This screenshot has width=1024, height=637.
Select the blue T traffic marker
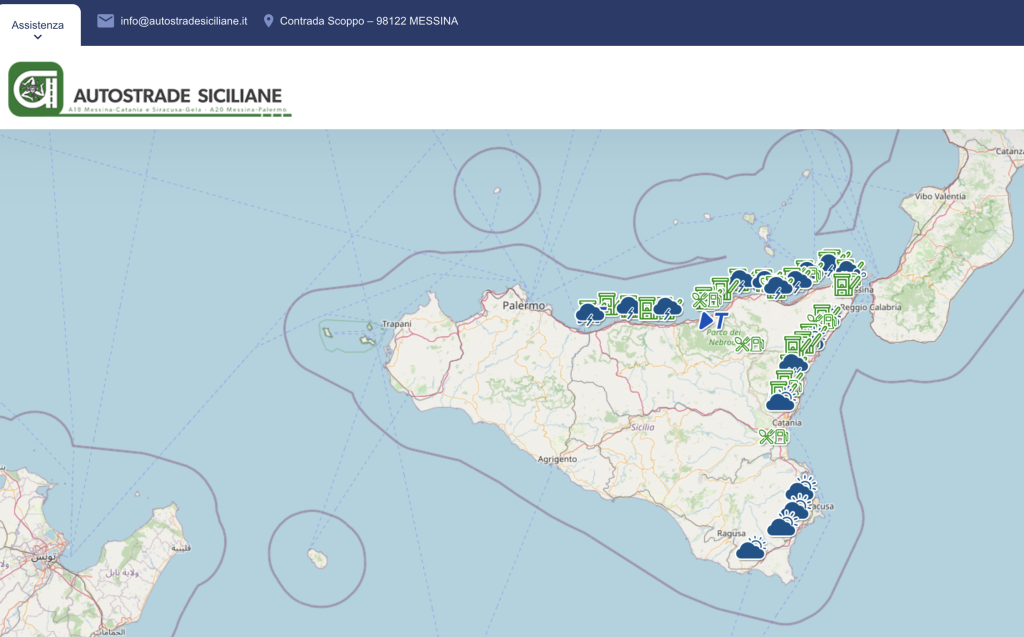(713, 321)
